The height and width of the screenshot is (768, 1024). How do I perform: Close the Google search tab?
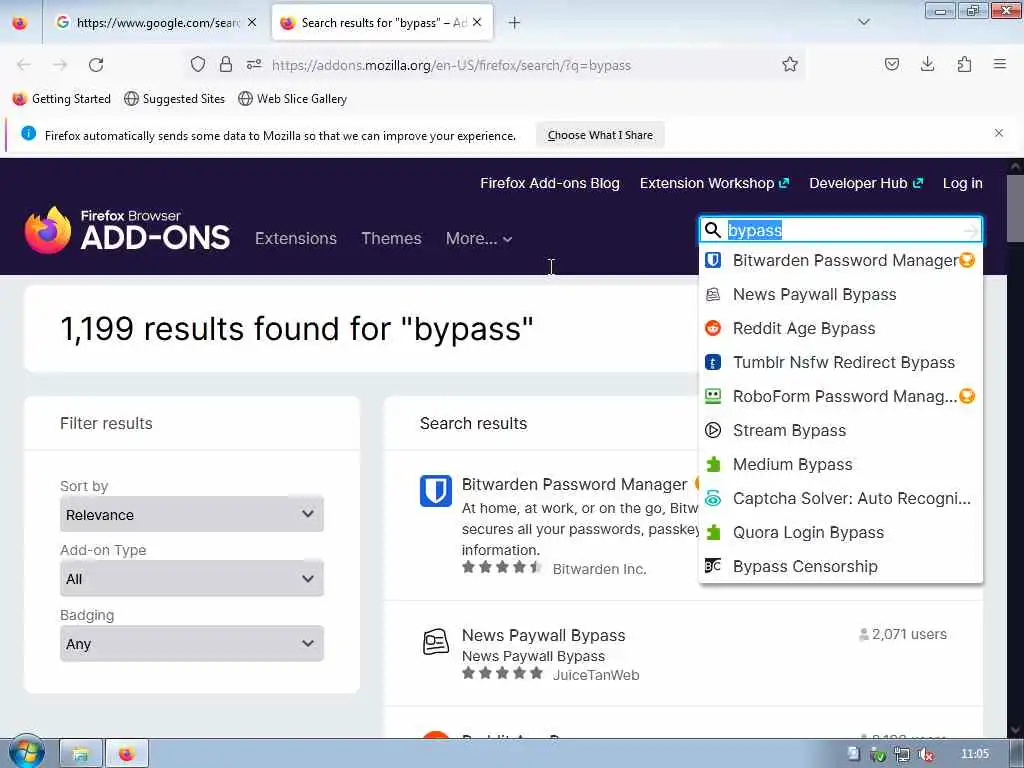coord(252,23)
